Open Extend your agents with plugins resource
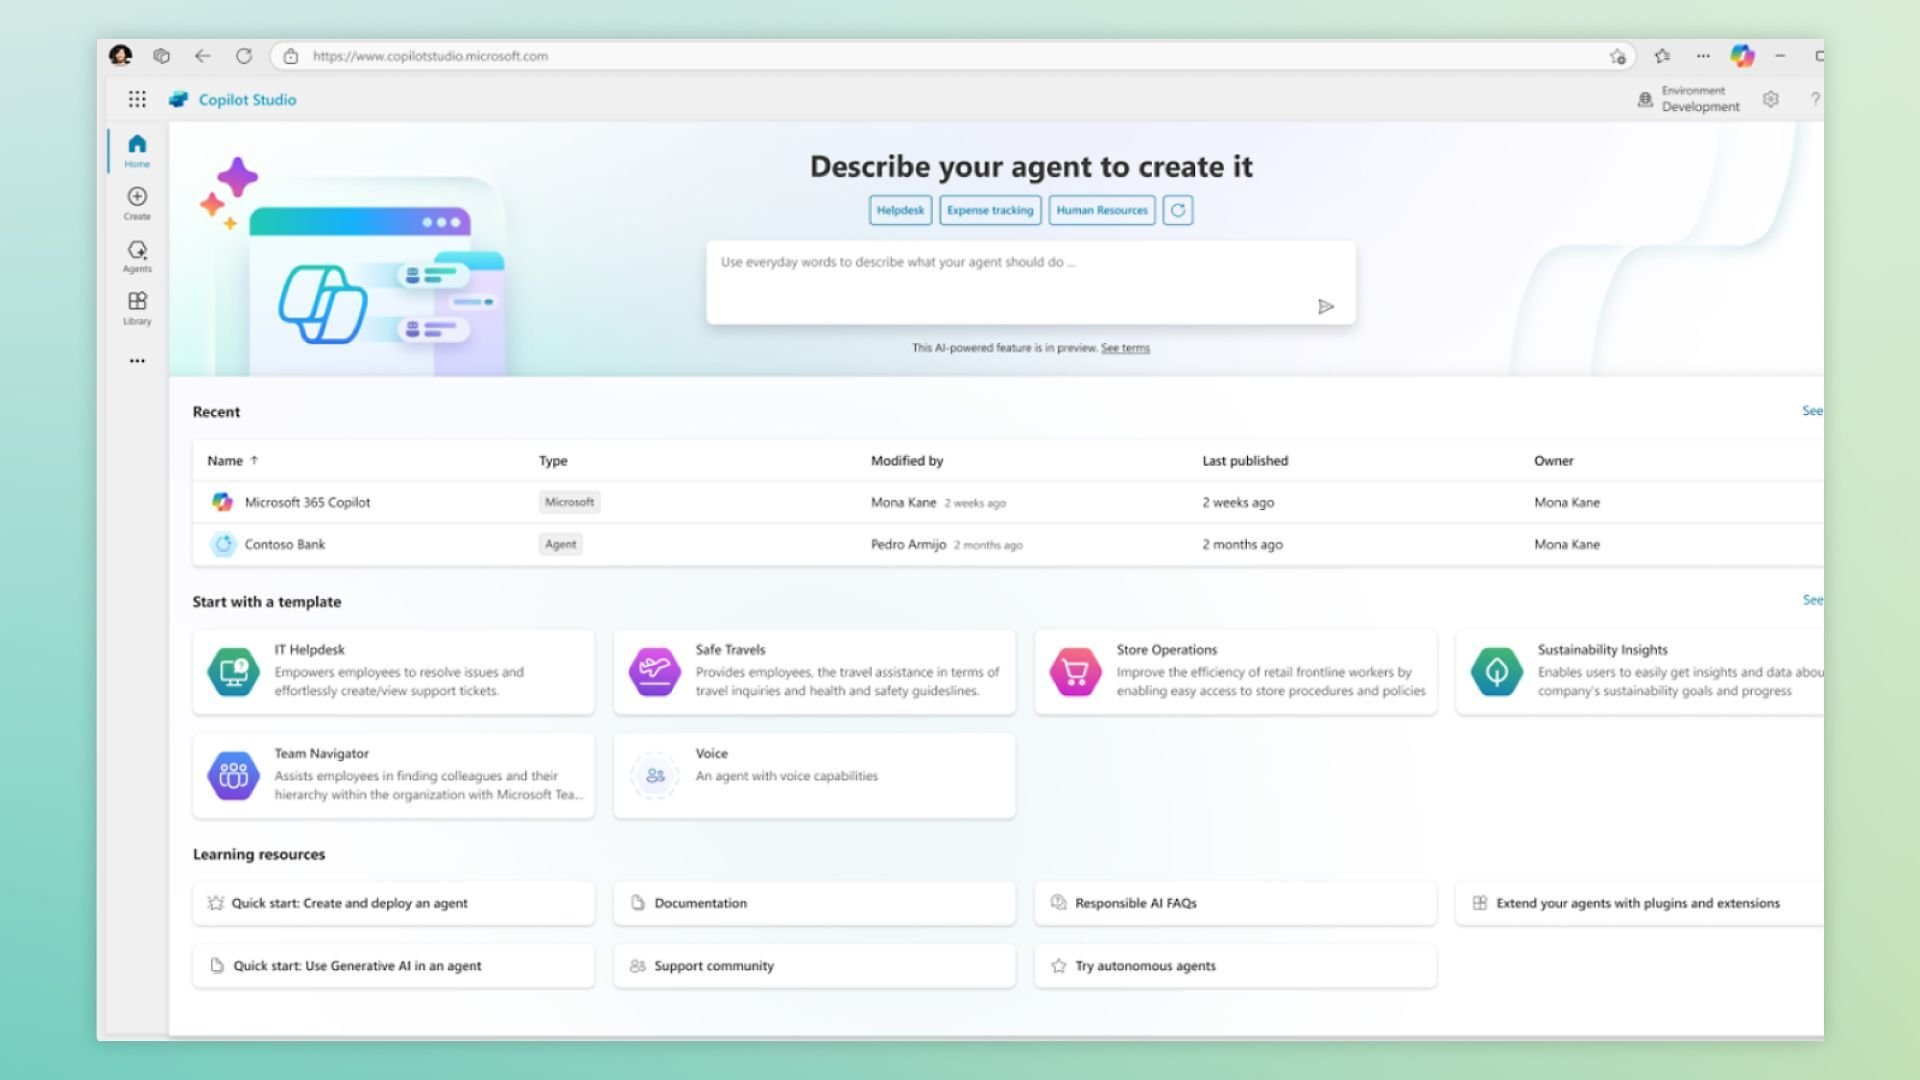The width and height of the screenshot is (1920, 1080). pos(1640,903)
